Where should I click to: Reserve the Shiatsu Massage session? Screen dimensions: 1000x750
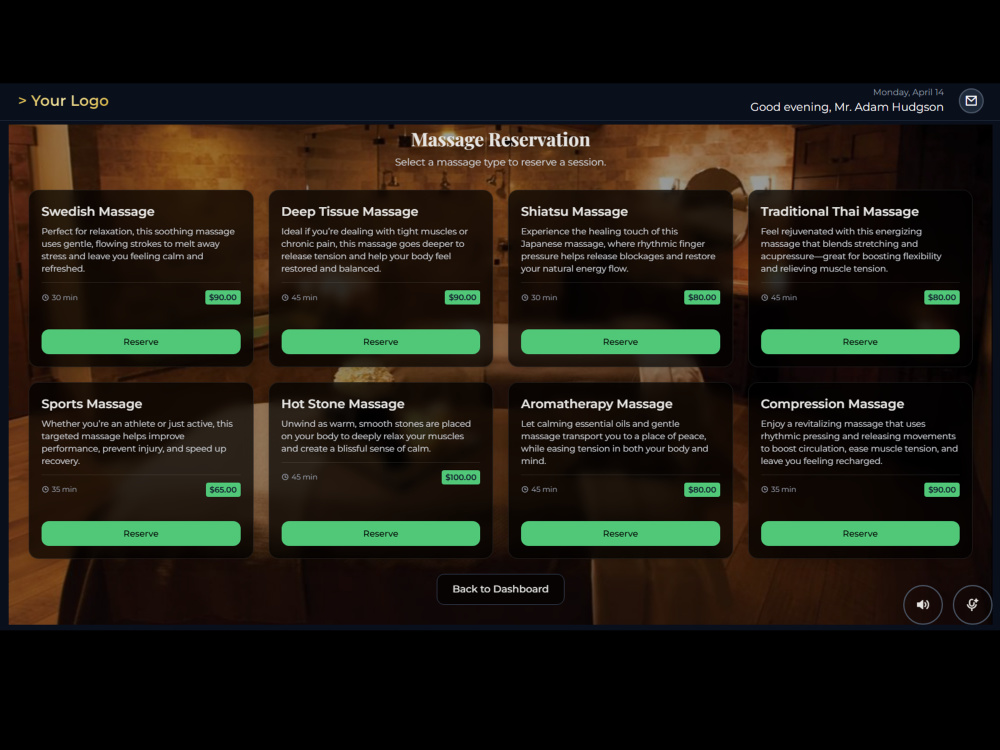click(x=621, y=342)
